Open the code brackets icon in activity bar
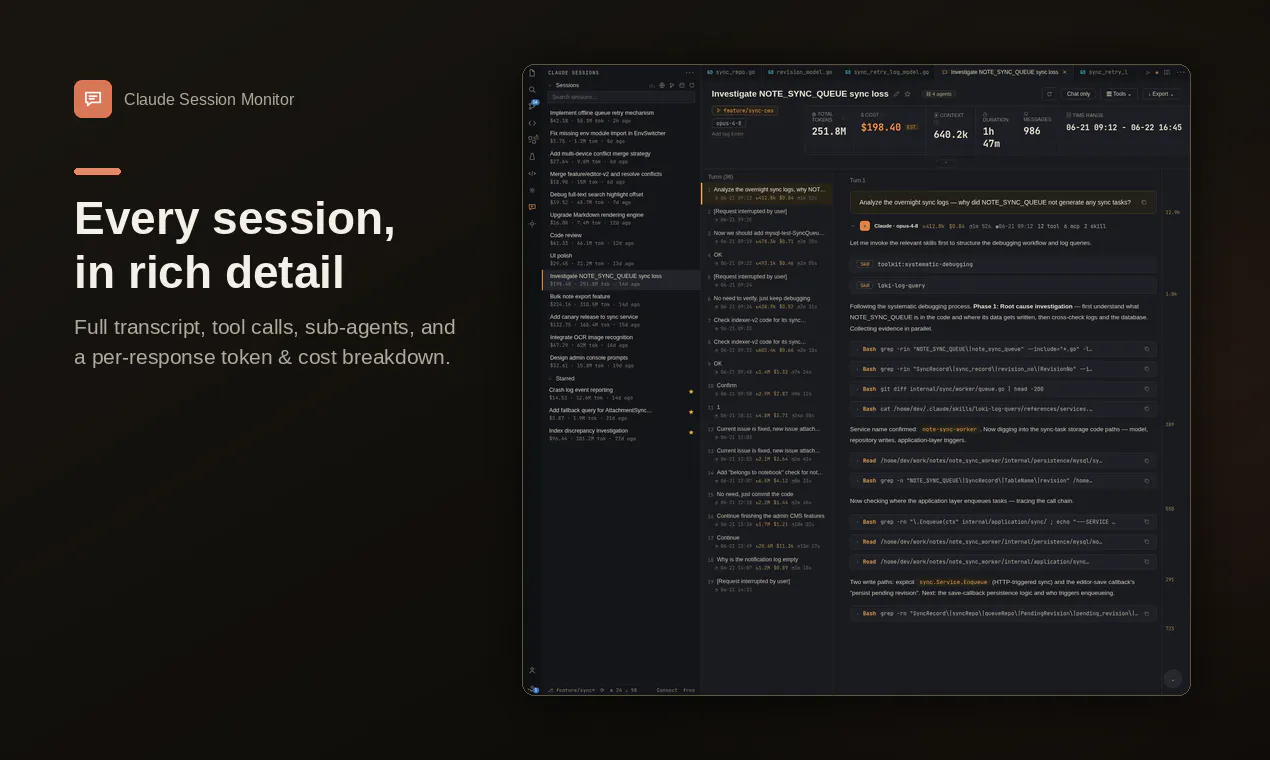 (x=532, y=123)
